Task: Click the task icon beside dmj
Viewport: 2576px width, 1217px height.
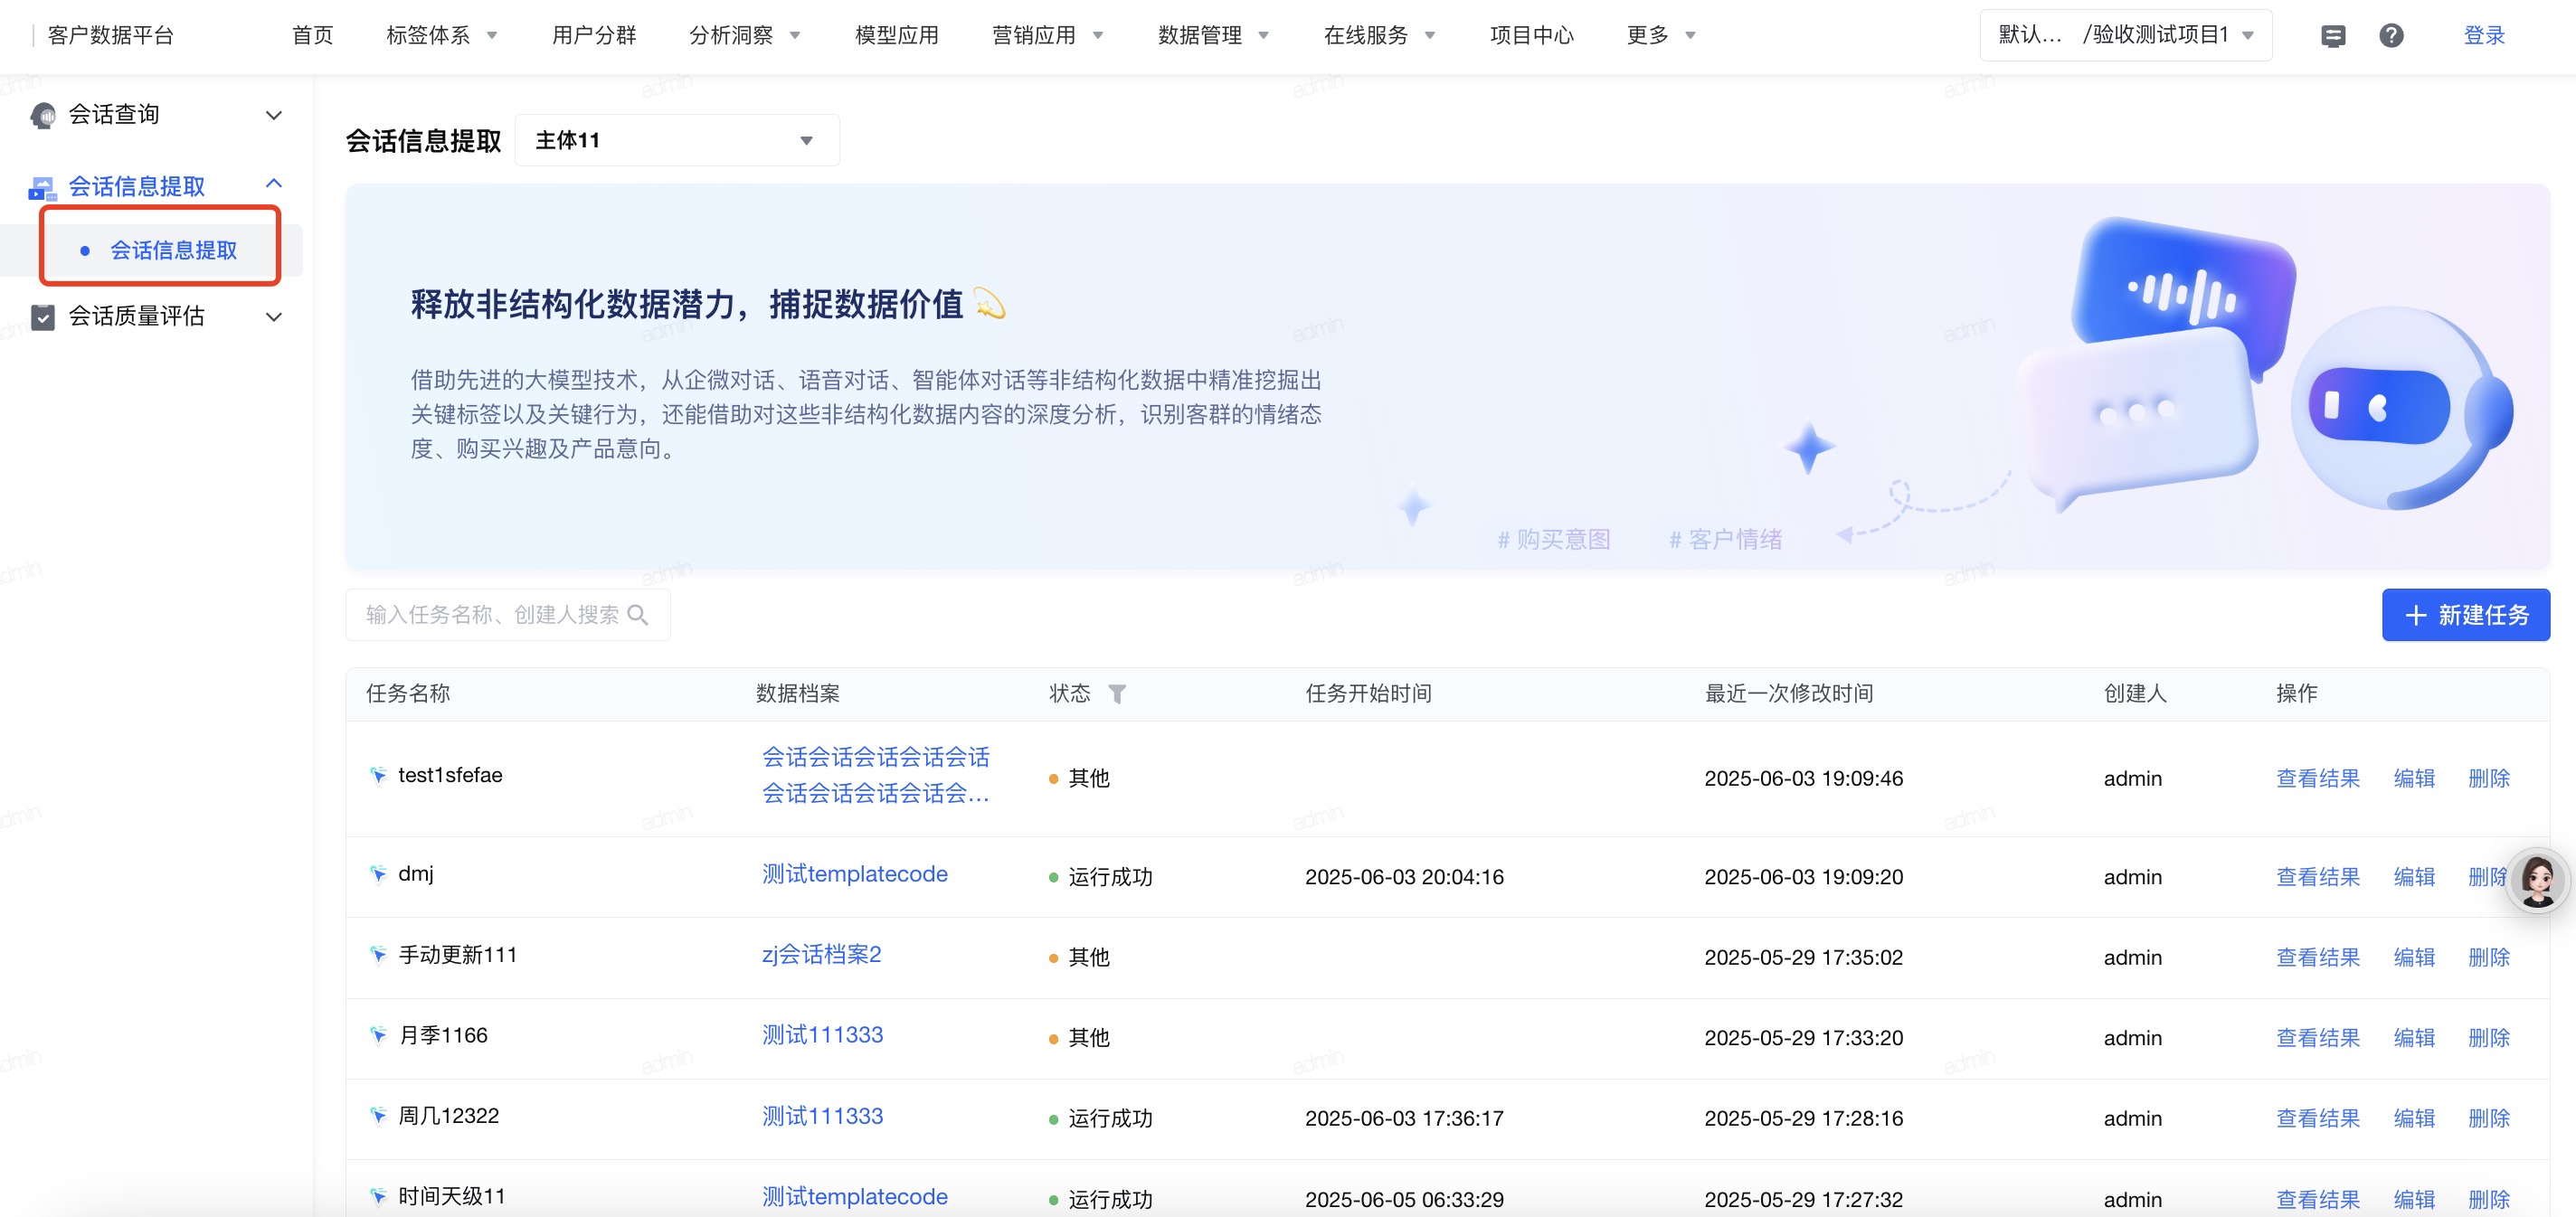Action: 378,874
